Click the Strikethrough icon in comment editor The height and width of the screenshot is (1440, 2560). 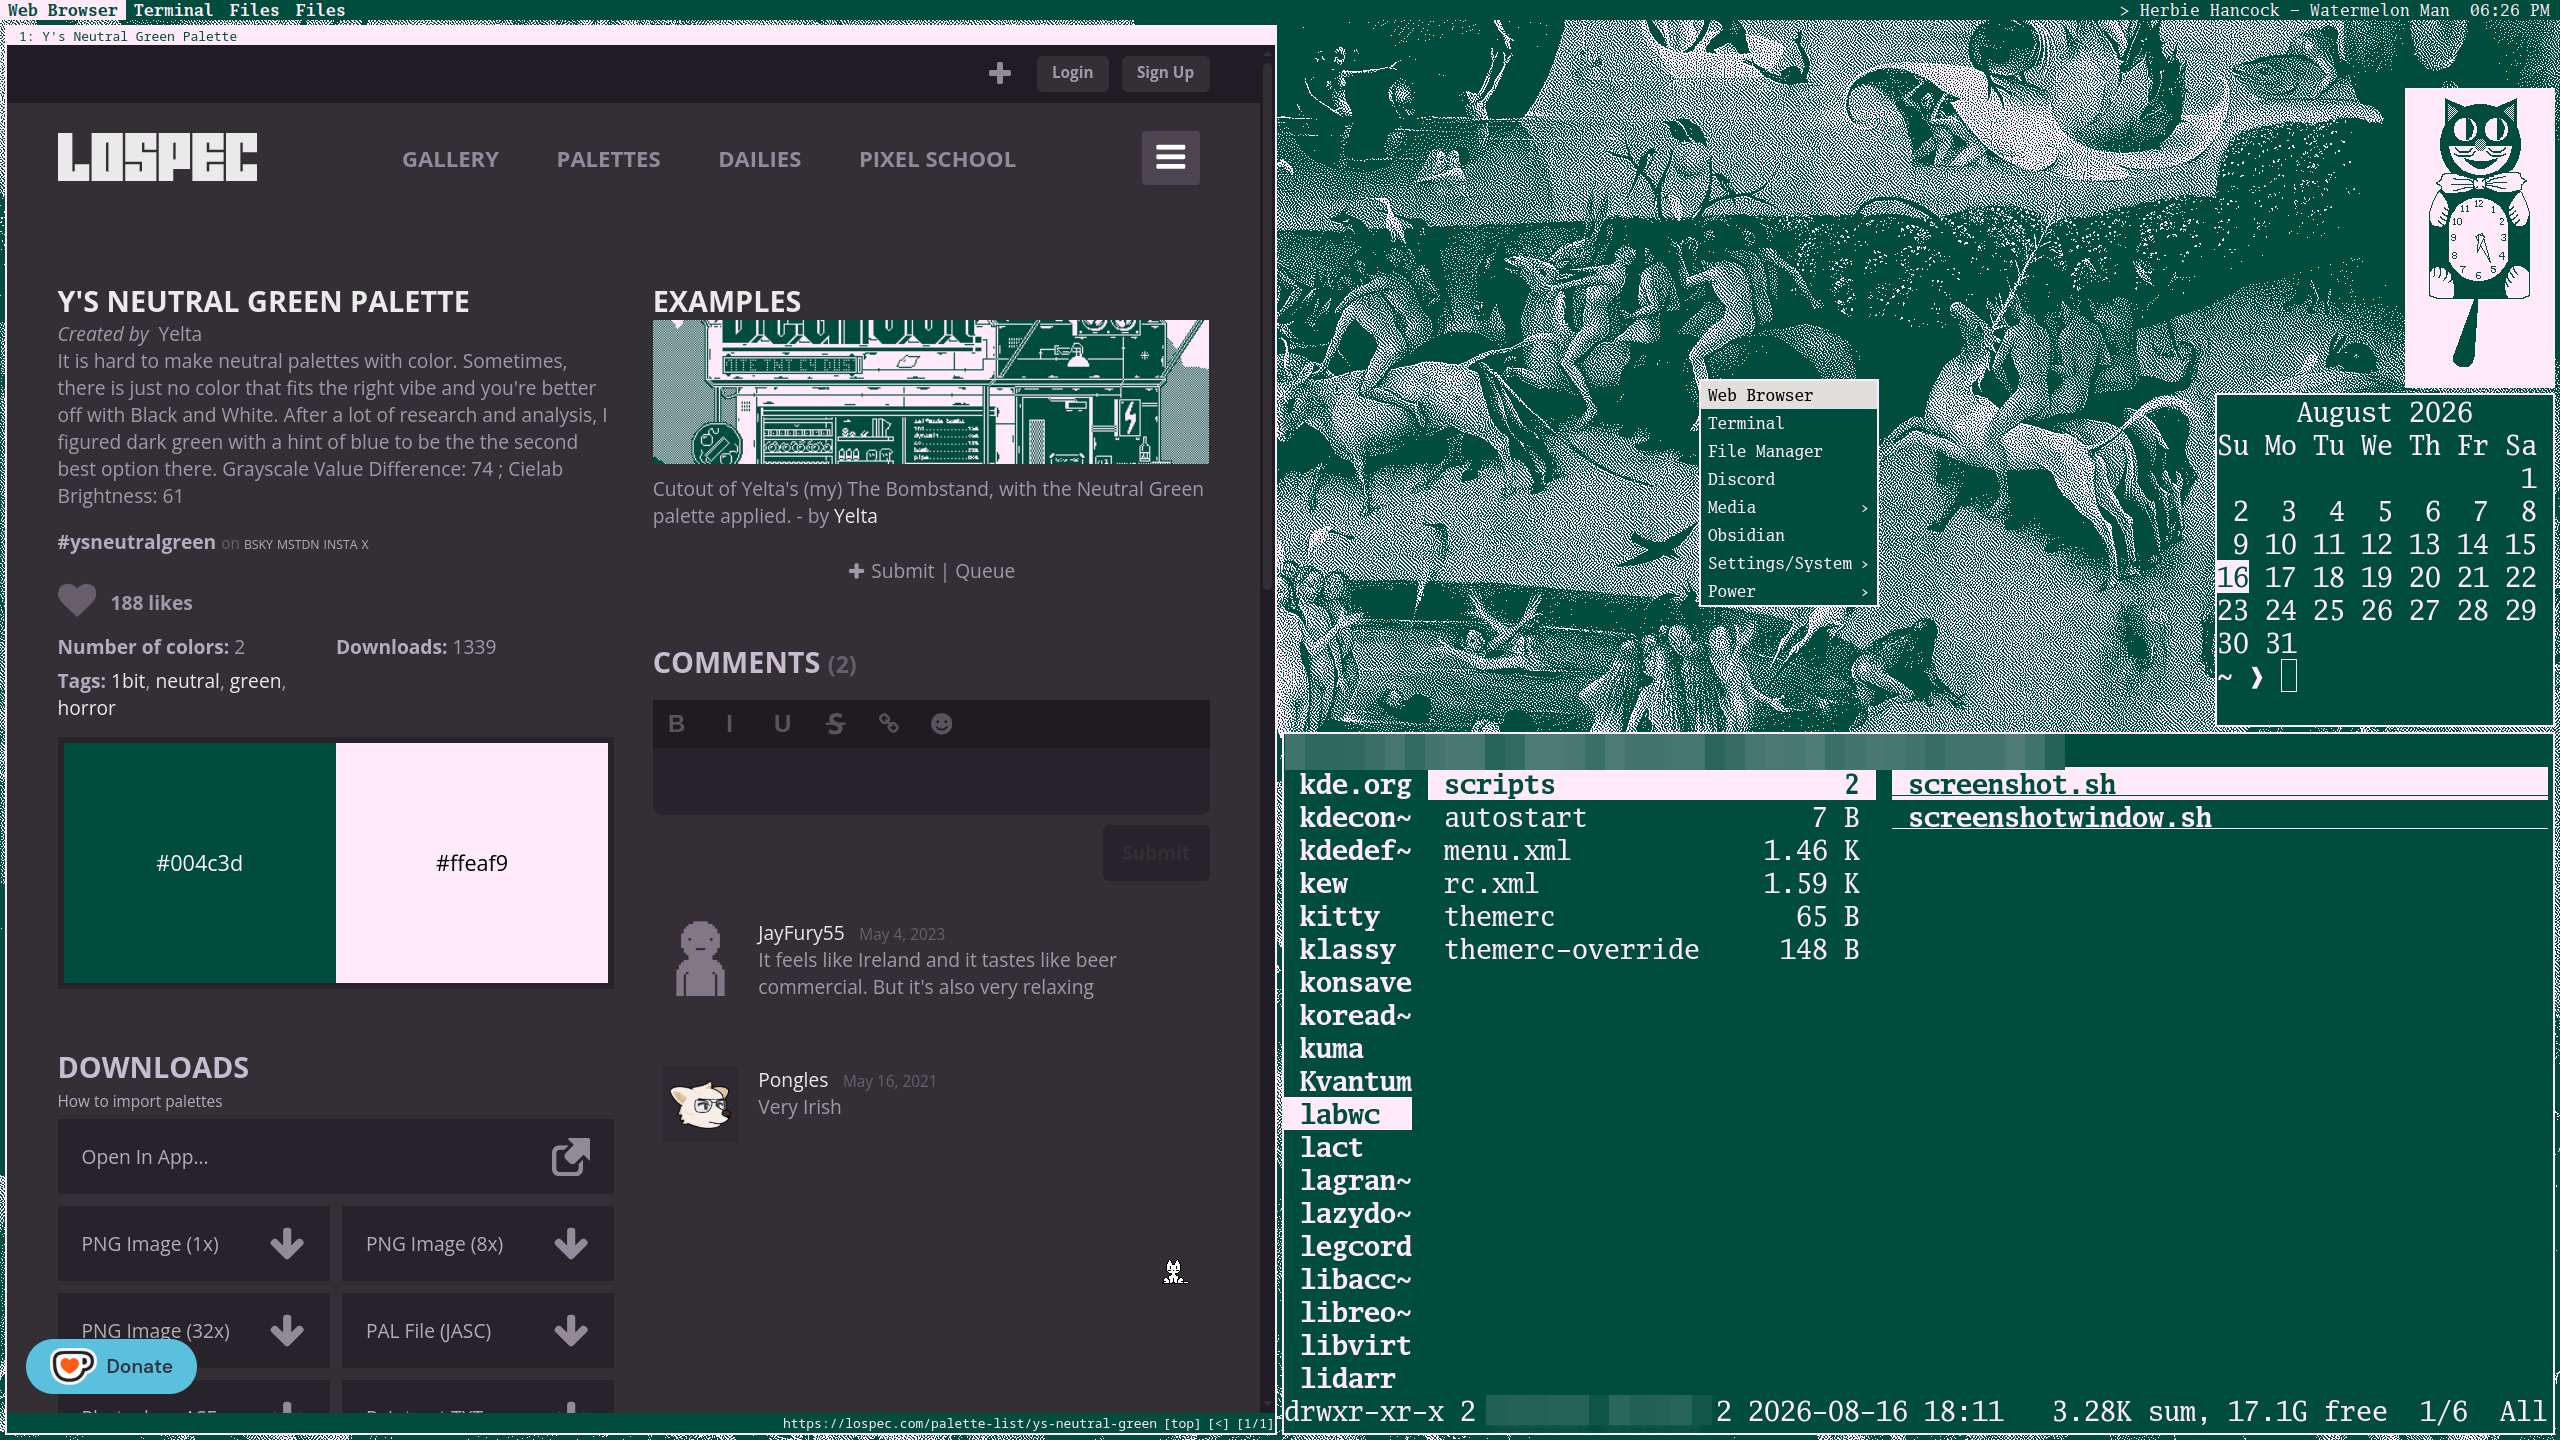[x=835, y=724]
